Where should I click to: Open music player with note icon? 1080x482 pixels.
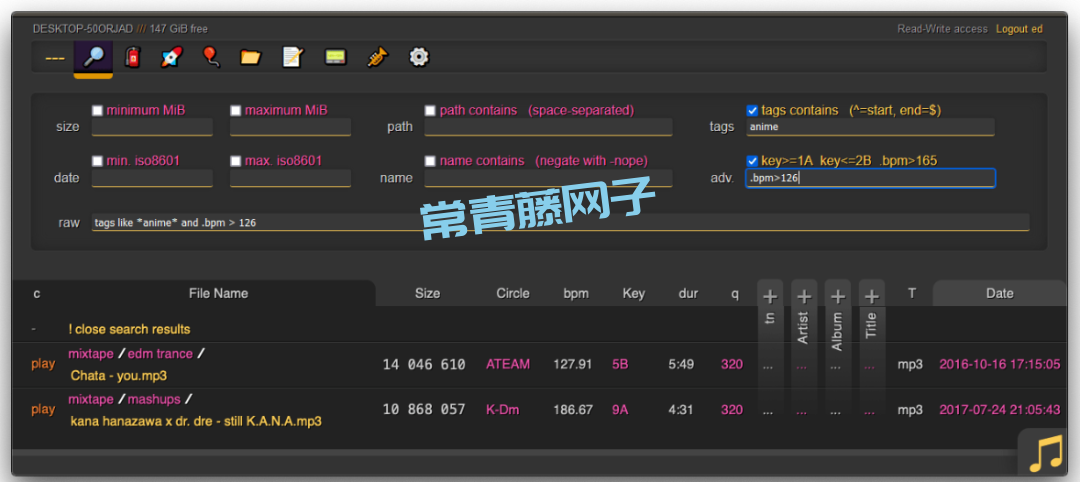(1046, 455)
